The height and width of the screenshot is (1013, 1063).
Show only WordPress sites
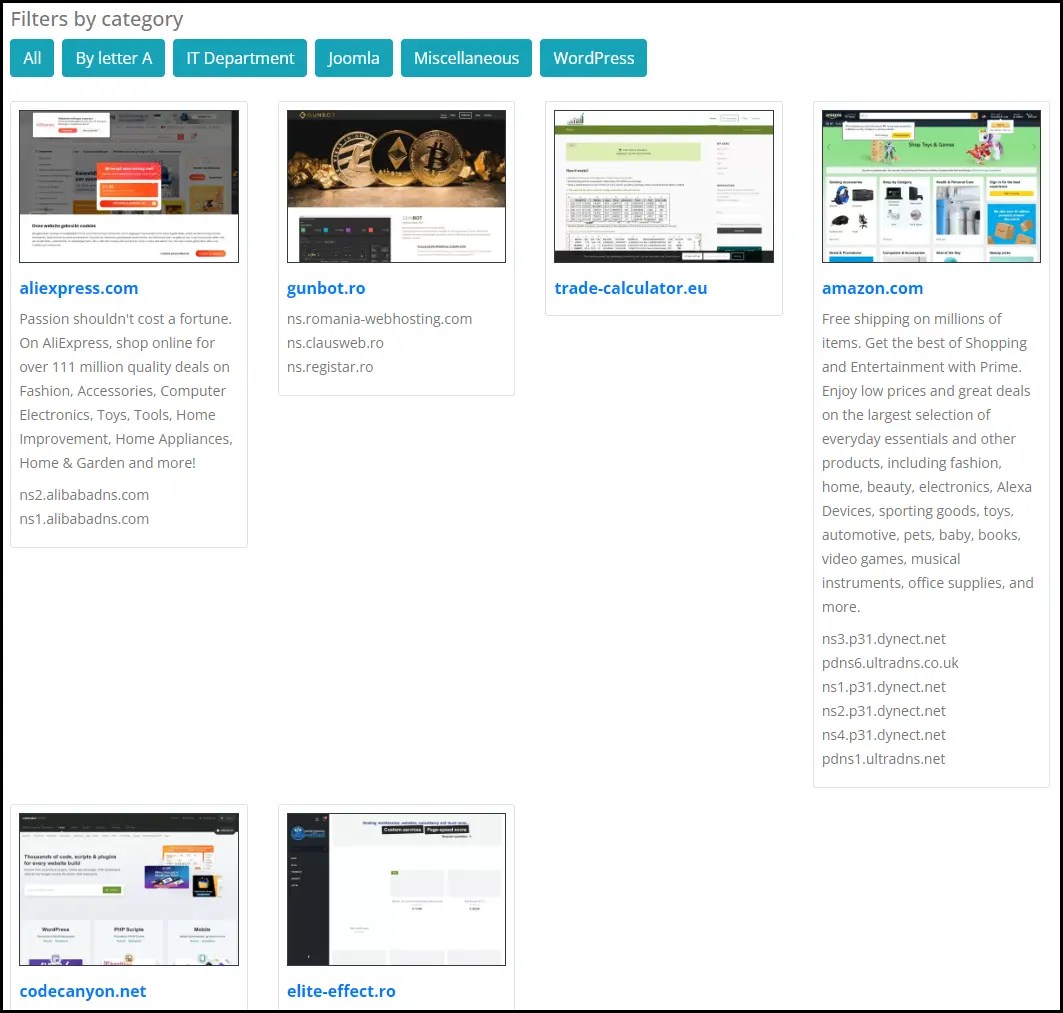tap(593, 58)
